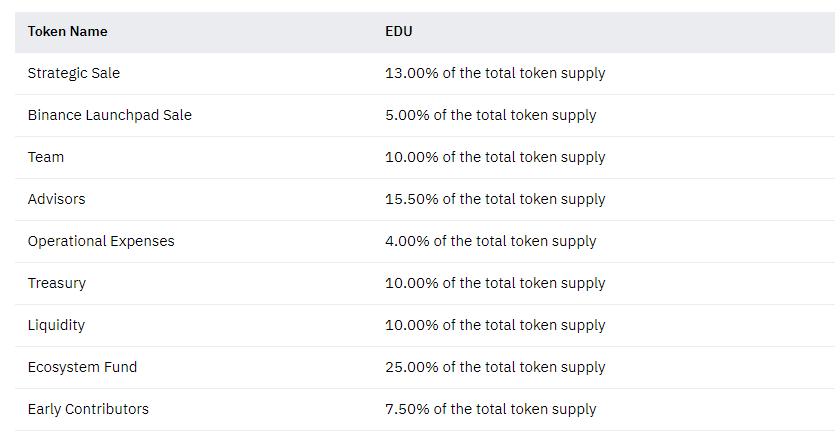840x447 pixels.
Task: Select the Operational Expenses label
Action: (x=101, y=241)
